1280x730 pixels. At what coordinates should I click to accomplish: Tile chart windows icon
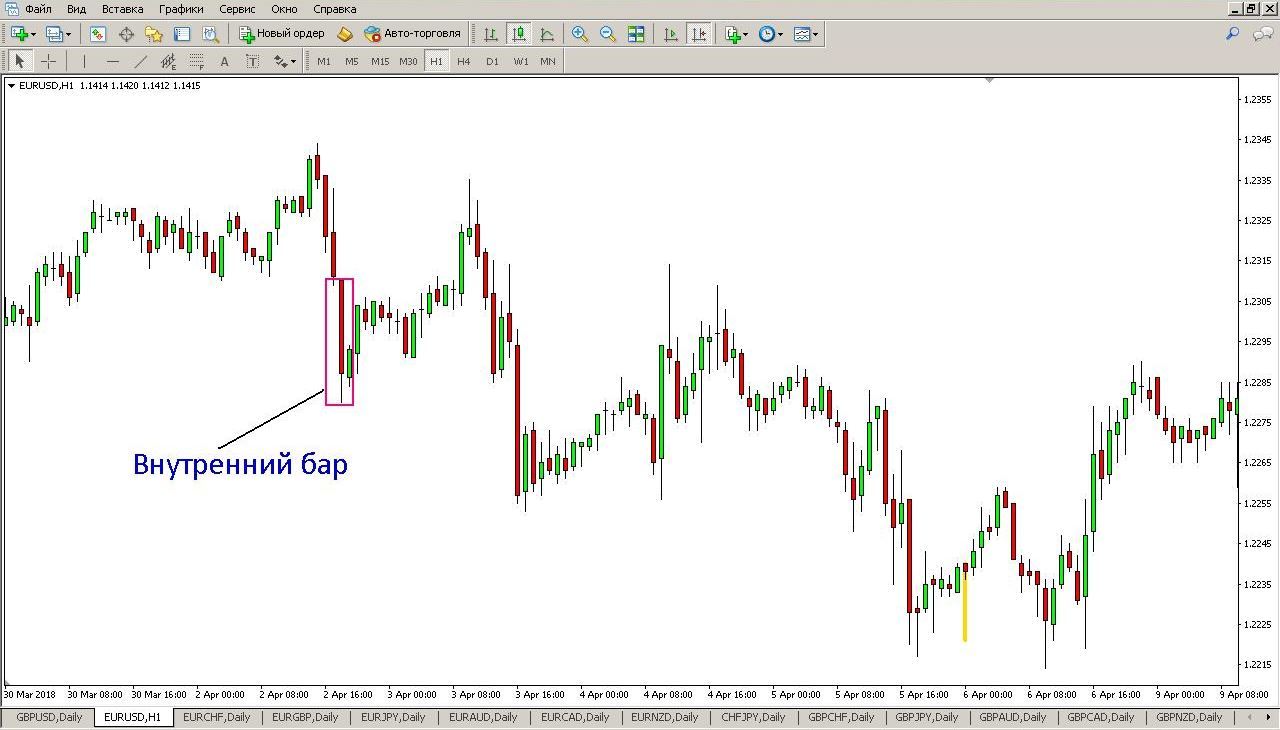click(x=636, y=34)
